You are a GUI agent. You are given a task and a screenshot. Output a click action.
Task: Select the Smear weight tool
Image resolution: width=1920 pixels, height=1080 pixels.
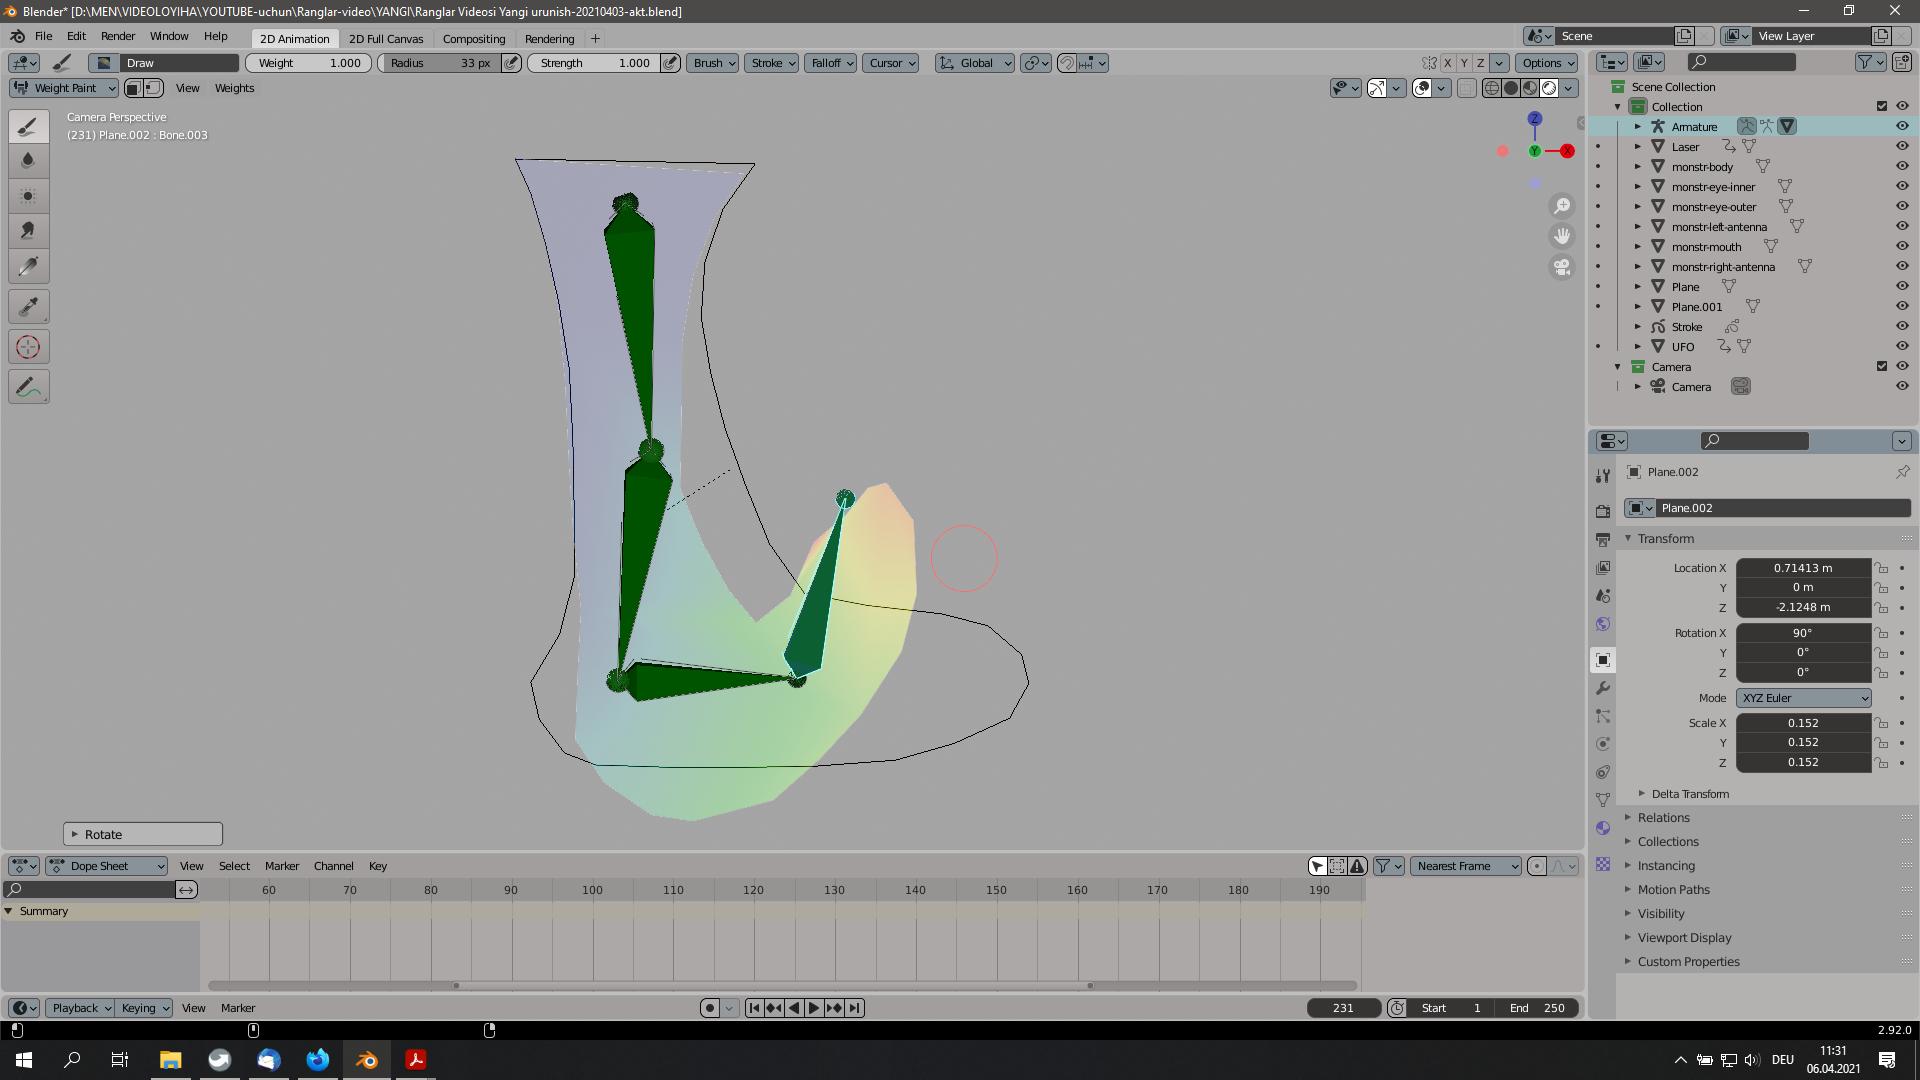pos(28,230)
